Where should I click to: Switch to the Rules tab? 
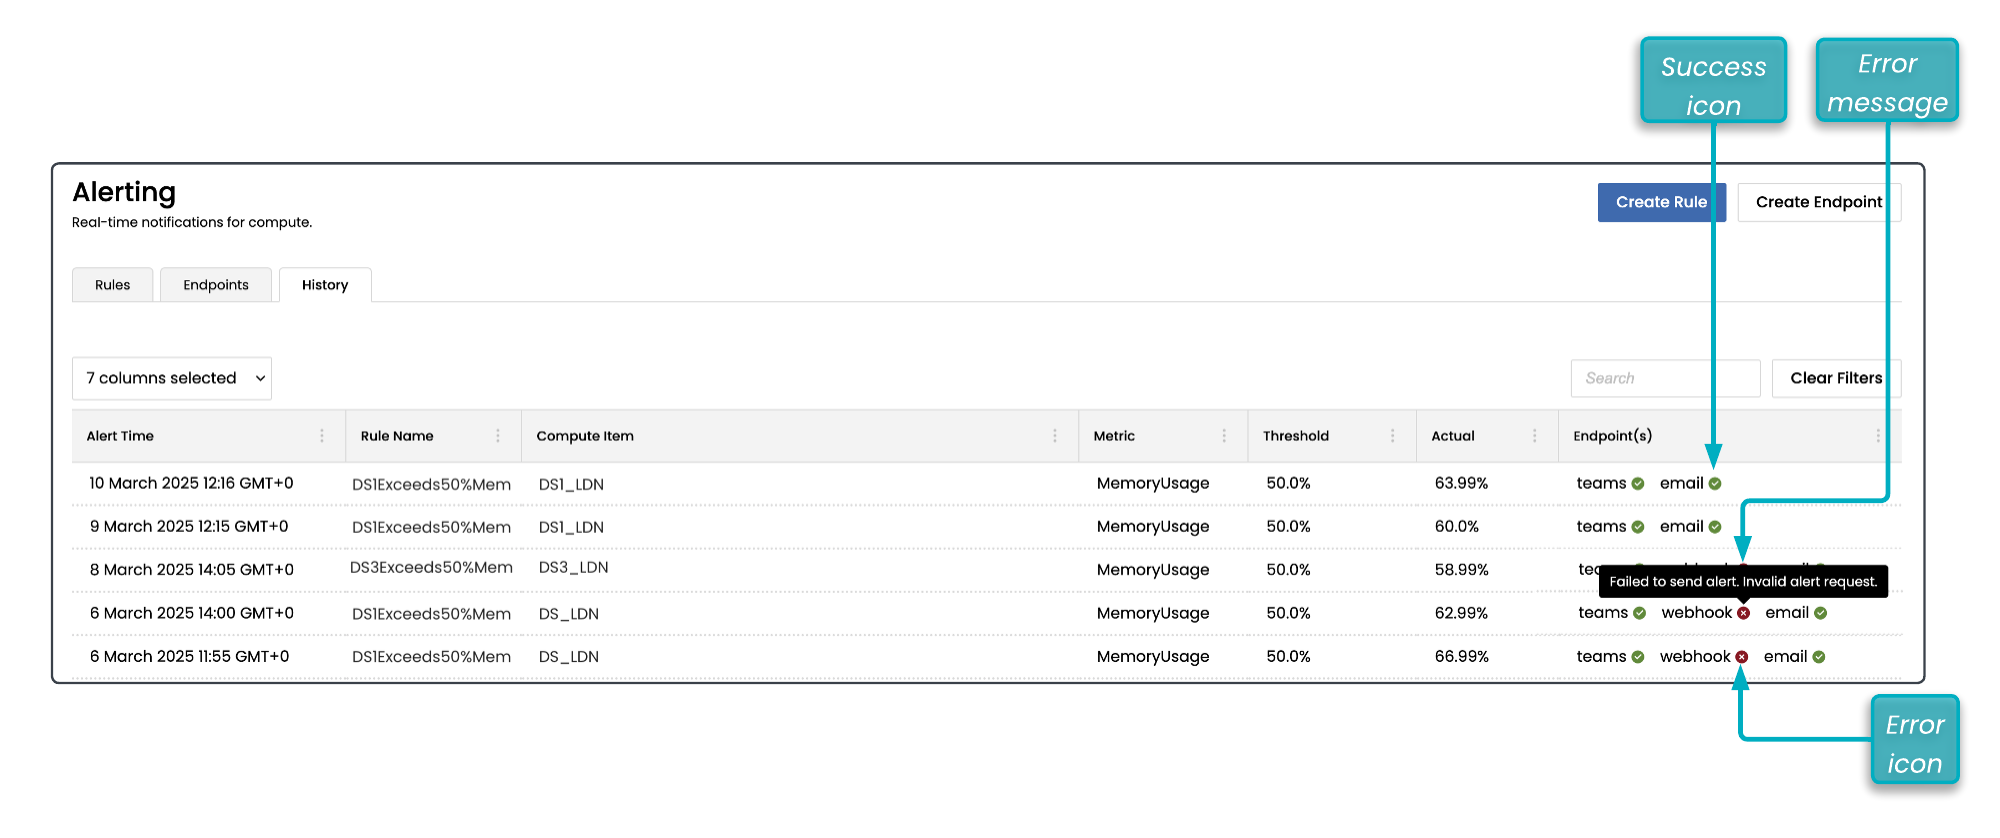point(113,285)
